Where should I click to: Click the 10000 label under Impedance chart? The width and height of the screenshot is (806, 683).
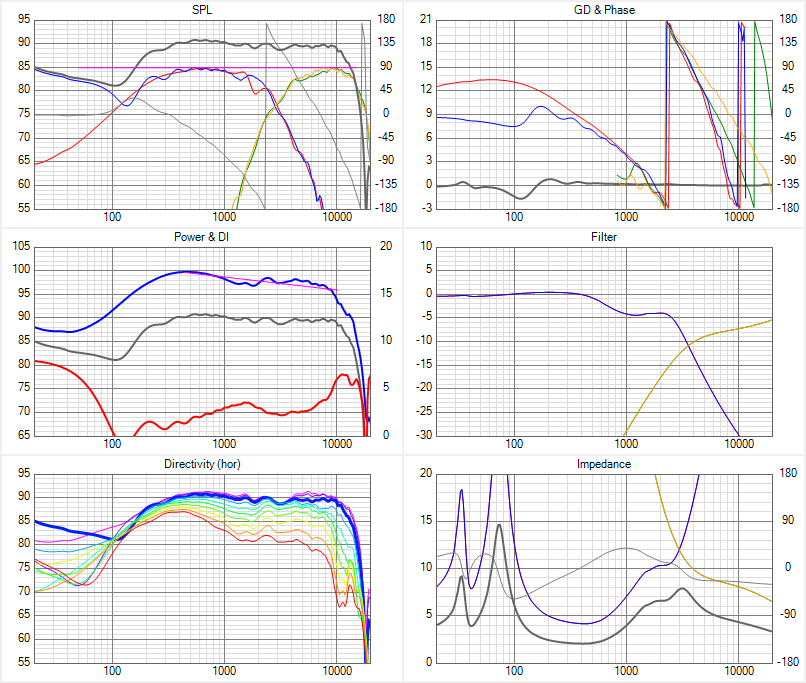coord(739,671)
